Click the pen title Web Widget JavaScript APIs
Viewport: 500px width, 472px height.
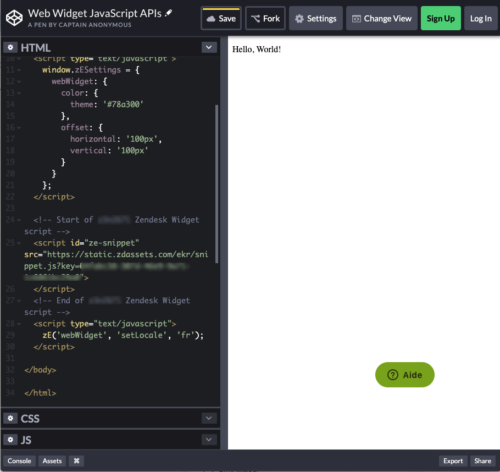coord(95,13)
